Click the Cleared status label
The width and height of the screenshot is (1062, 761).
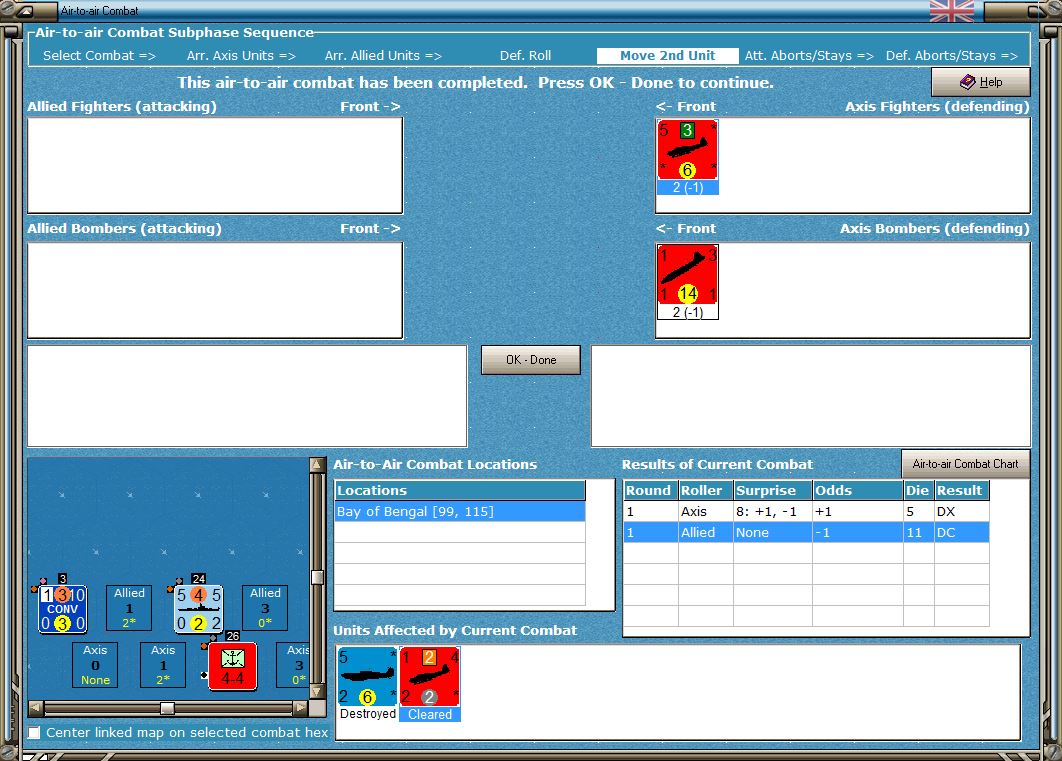(429, 714)
